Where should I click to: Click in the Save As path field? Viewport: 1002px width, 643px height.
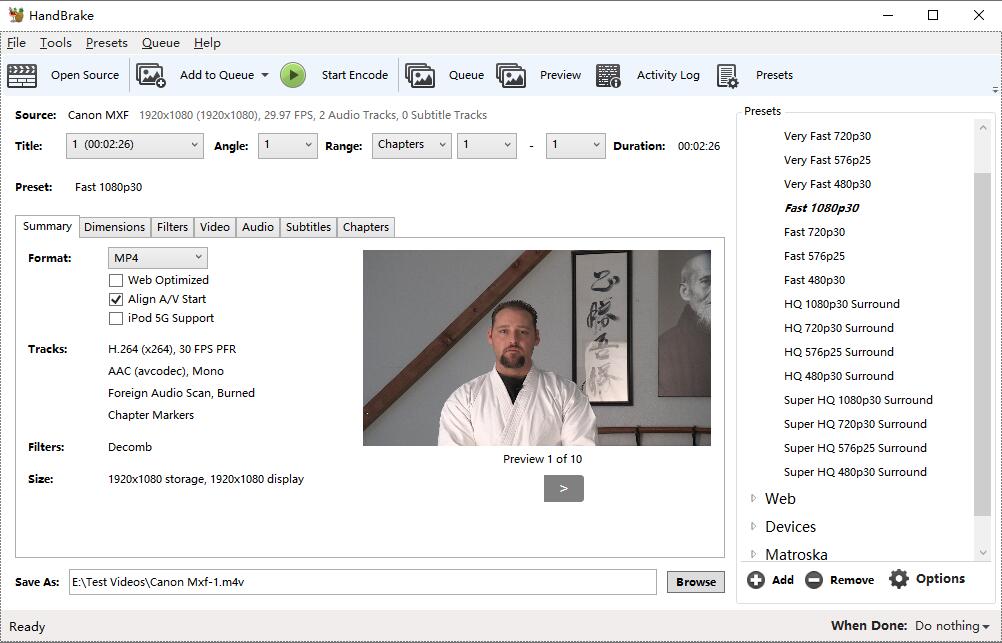click(x=362, y=582)
